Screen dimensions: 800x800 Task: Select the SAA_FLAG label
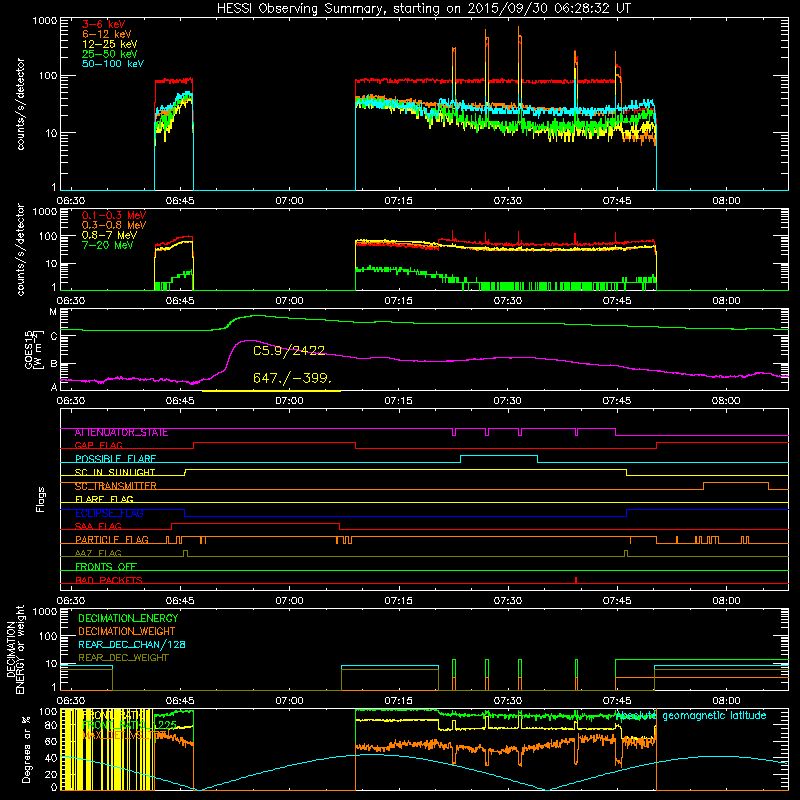[98, 526]
